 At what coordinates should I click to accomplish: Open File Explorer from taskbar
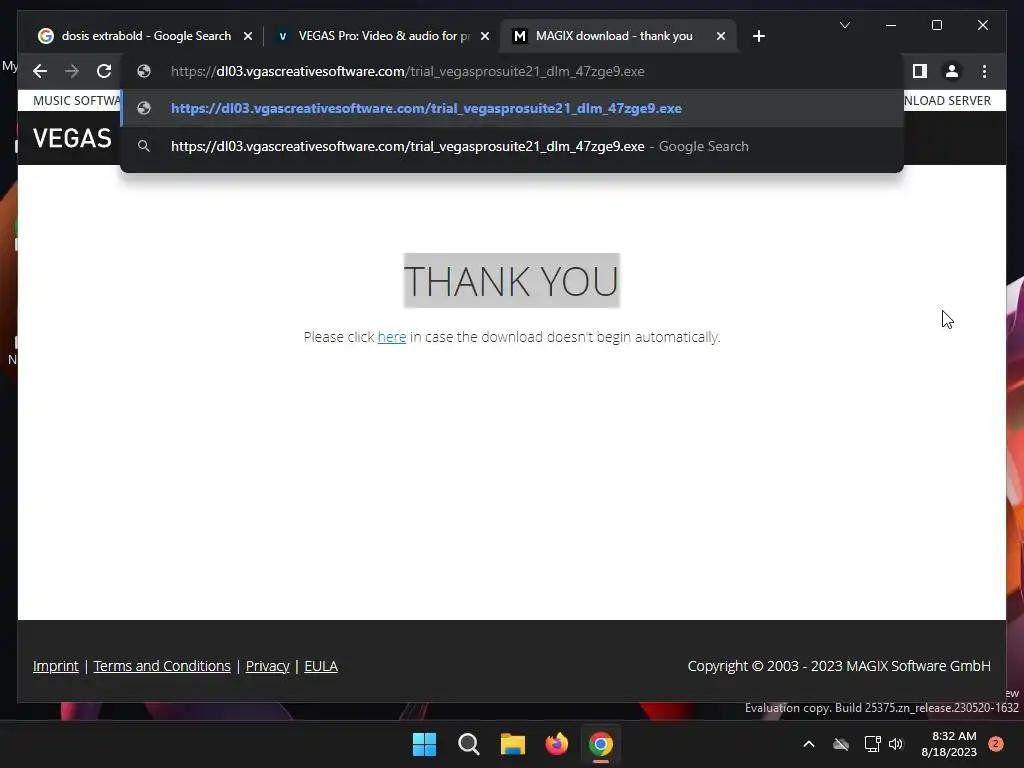[x=513, y=744]
